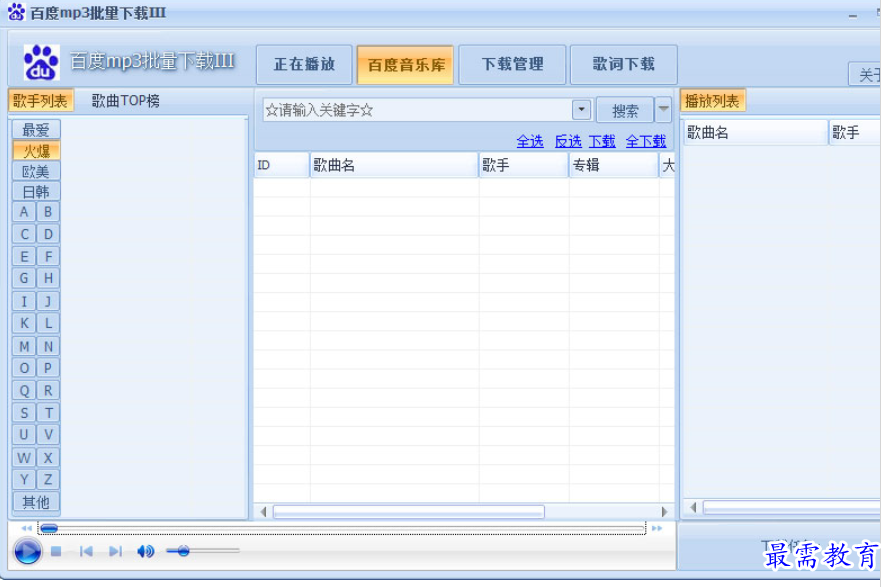The image size is (887, 587).
Task: Filter singers by letter F
Action: point(48,257)
